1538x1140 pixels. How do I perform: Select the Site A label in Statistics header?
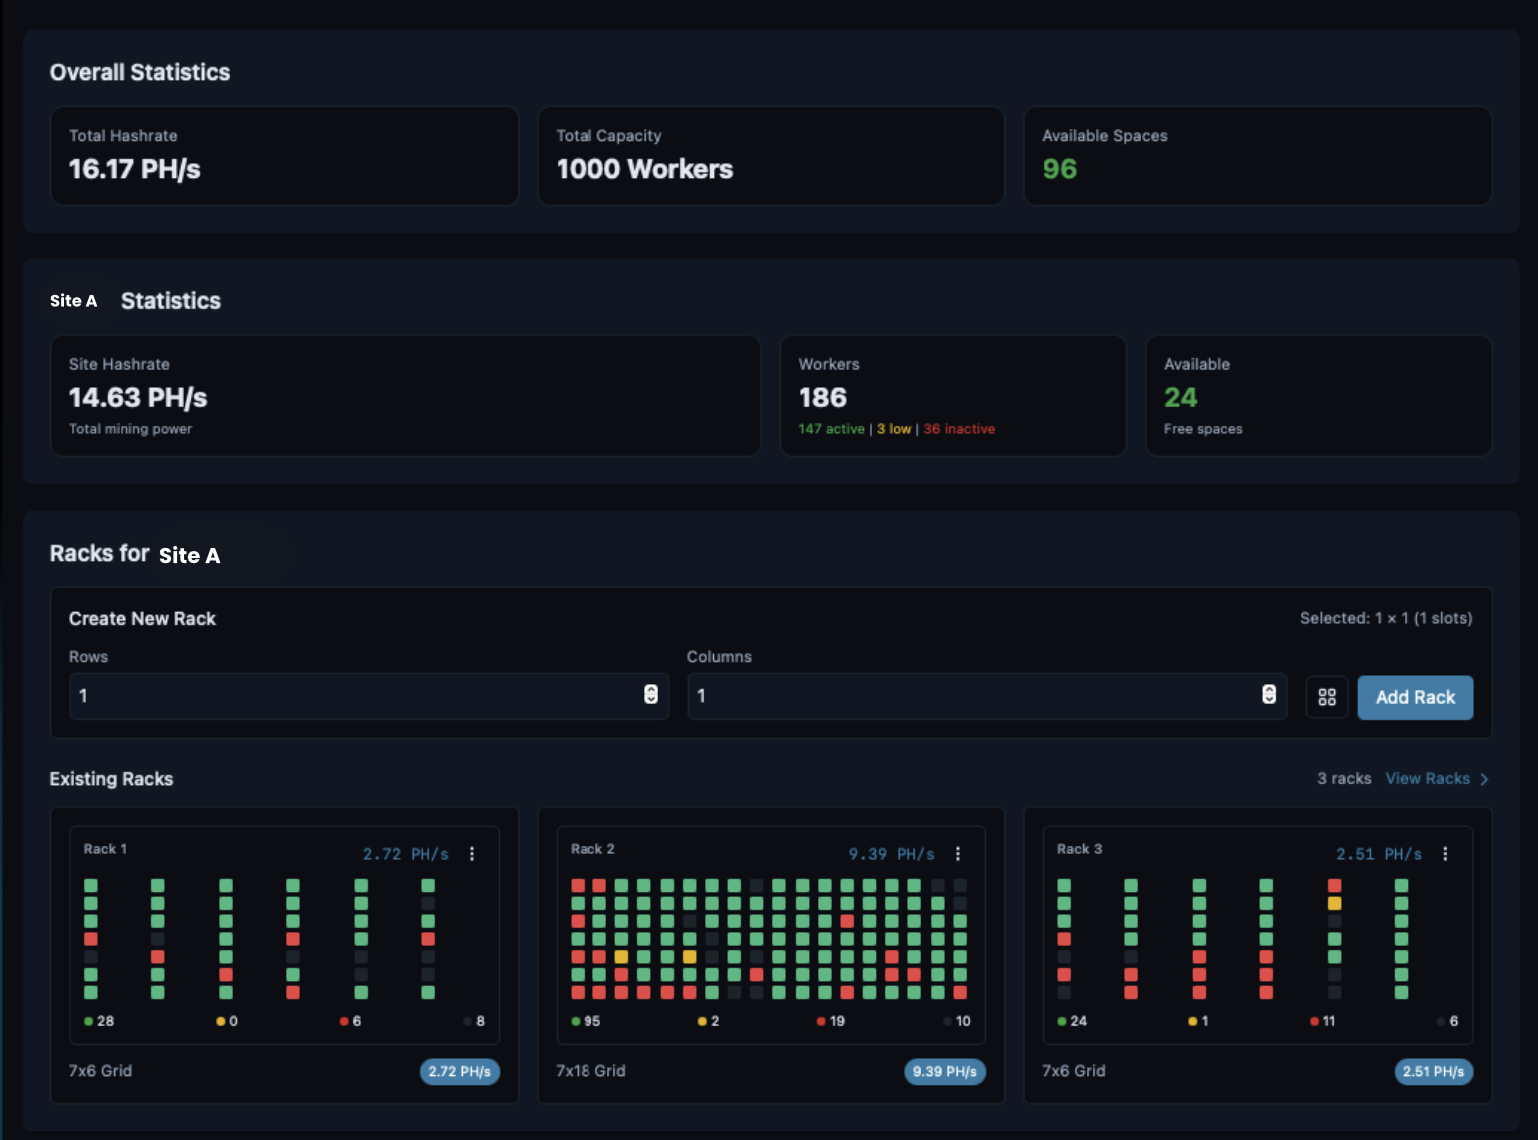click(74, 300)
